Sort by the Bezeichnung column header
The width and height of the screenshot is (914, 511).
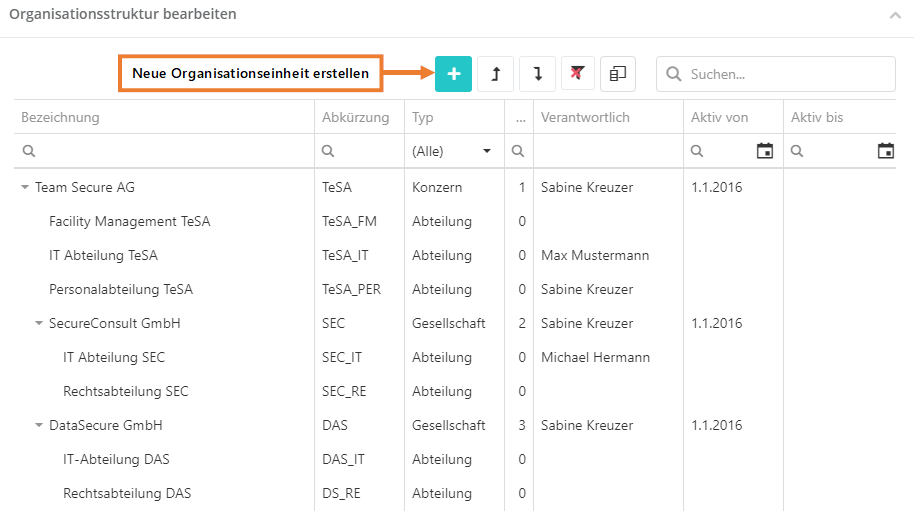[61, 117]
